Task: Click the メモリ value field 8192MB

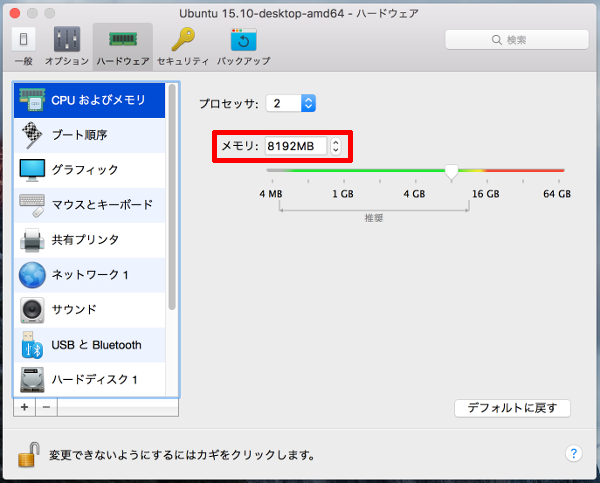Action: tap(296, 146)
